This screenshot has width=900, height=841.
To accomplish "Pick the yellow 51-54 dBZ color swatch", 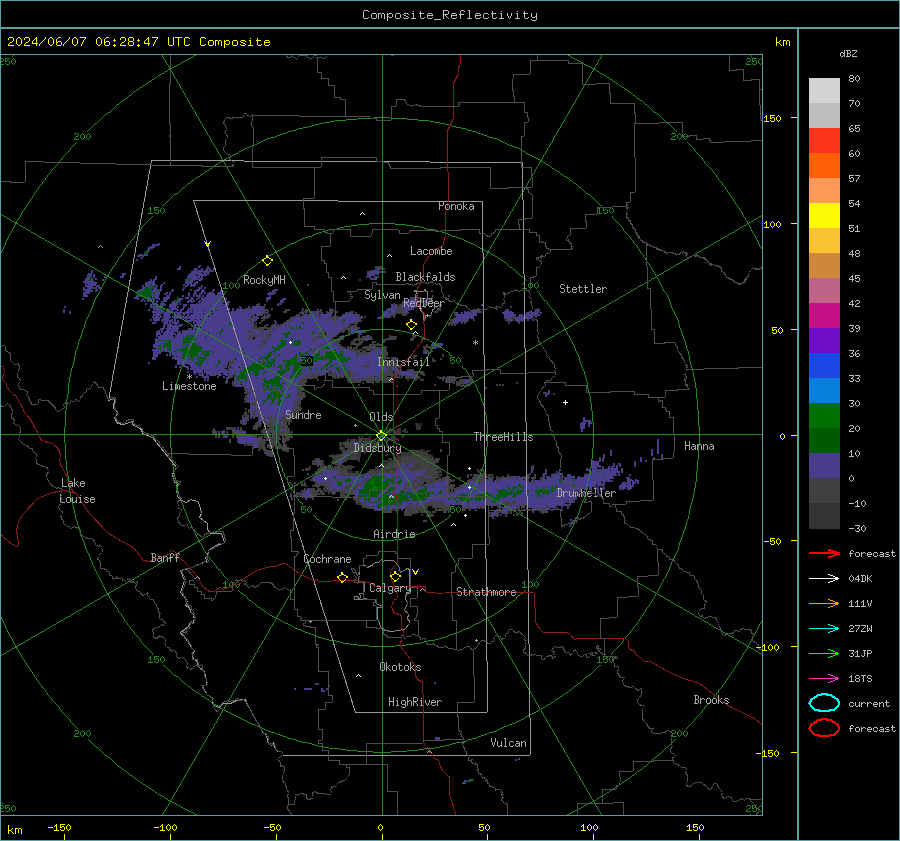I will point(824,216).
